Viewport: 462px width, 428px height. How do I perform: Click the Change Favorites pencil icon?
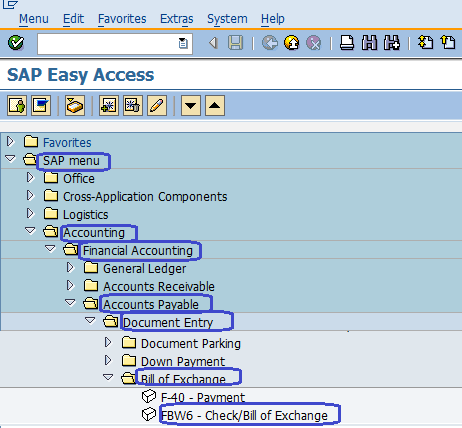click(157, 106)
